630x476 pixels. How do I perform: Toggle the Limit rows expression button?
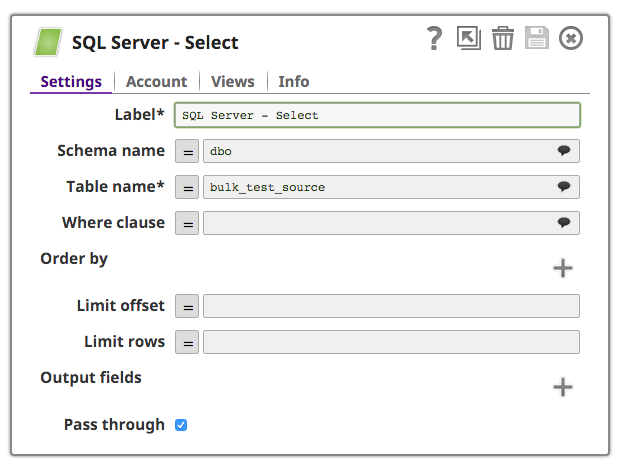tap(187, 342)
